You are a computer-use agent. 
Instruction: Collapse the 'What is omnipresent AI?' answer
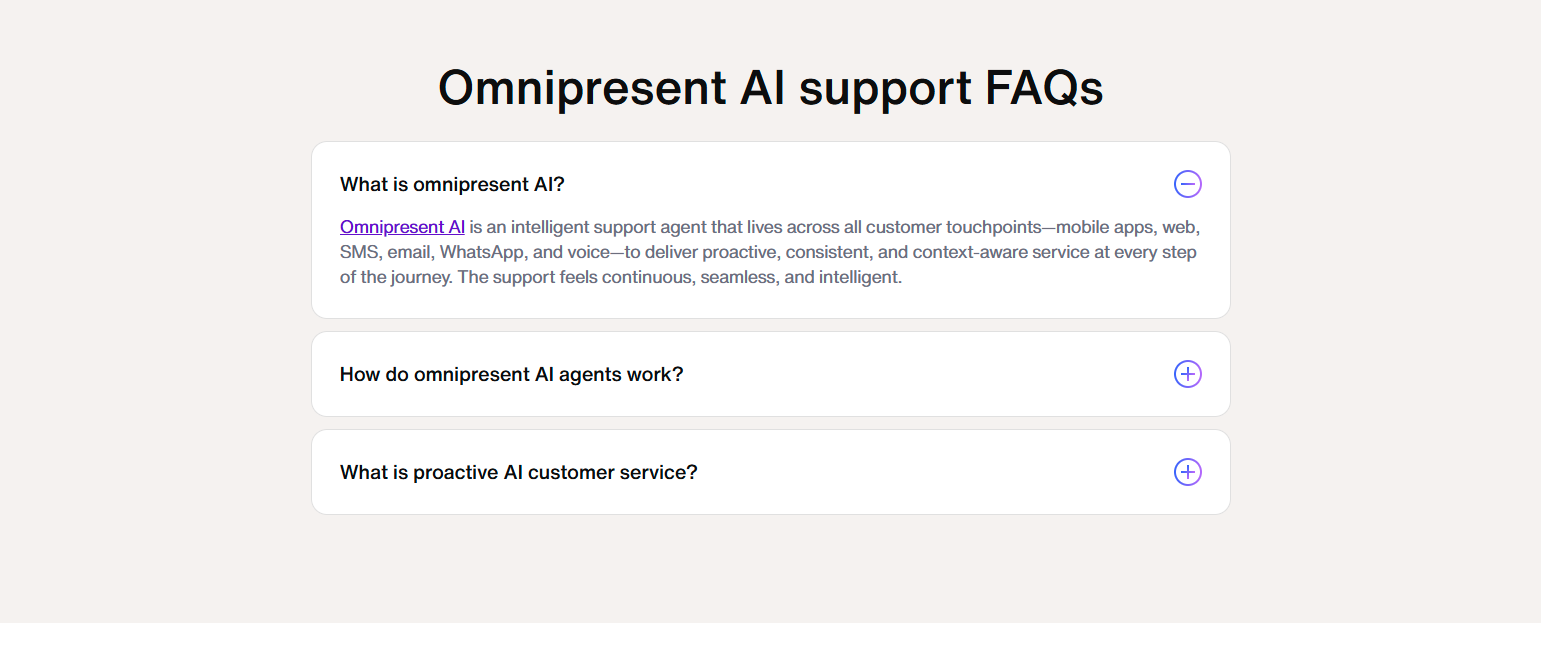(x=1187, y=184)
